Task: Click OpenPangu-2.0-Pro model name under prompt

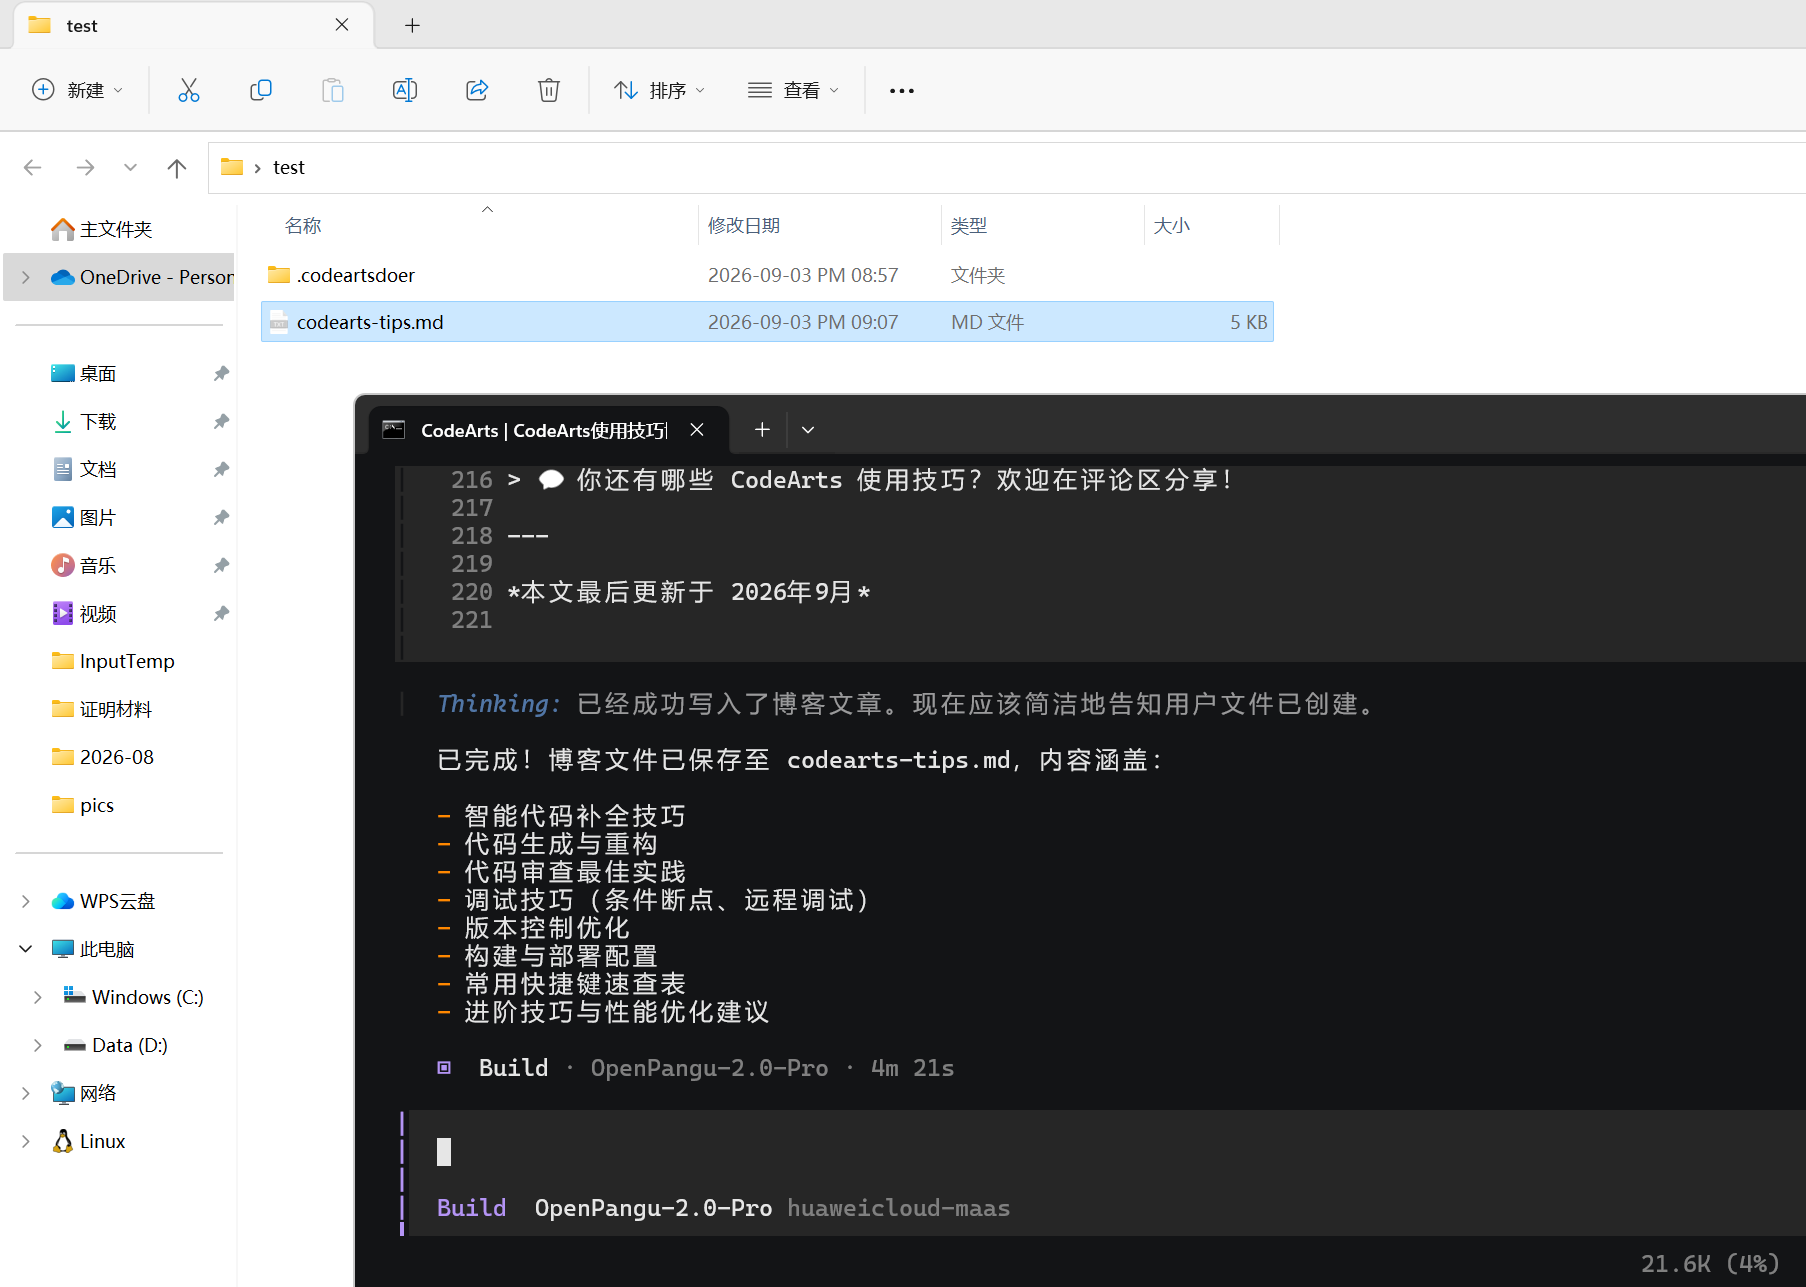Action: point(653,1208)
